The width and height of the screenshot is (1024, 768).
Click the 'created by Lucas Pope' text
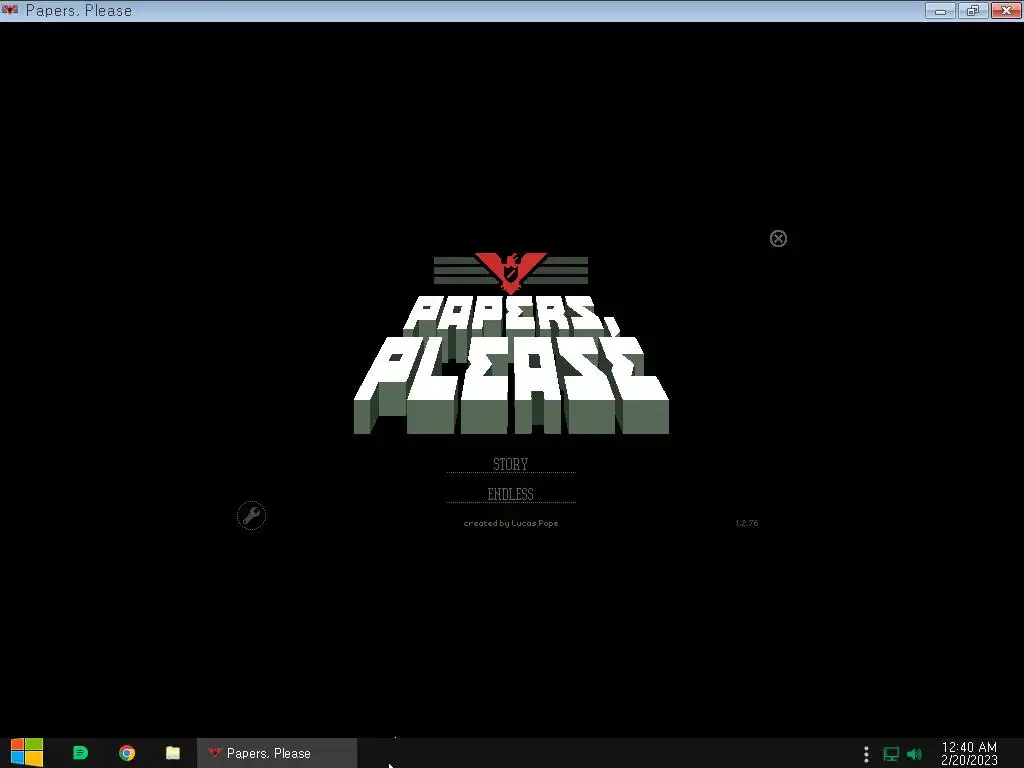coord(511,523)
